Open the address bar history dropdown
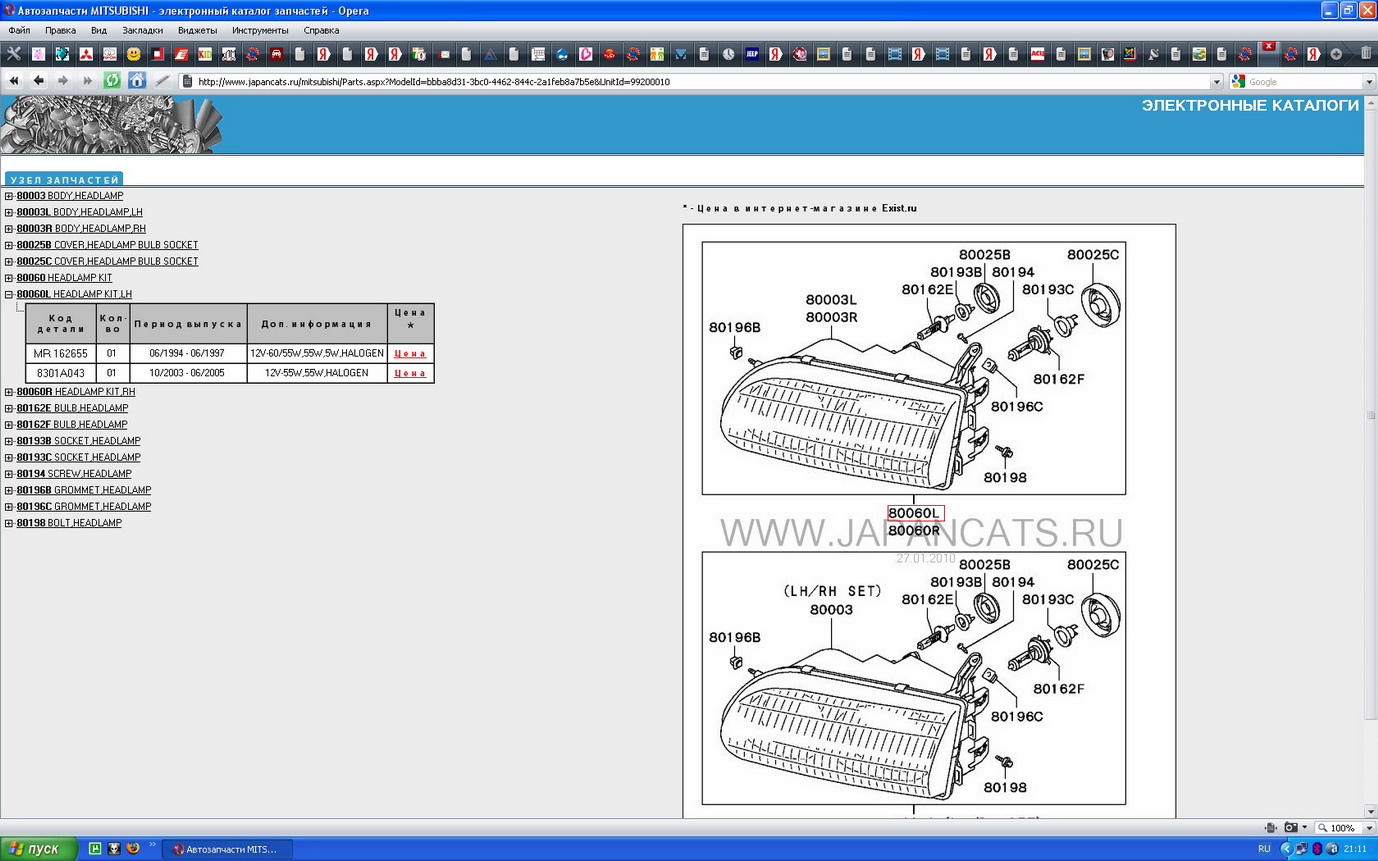Screen dimensions: 1378x861 tap(1217, 82)
